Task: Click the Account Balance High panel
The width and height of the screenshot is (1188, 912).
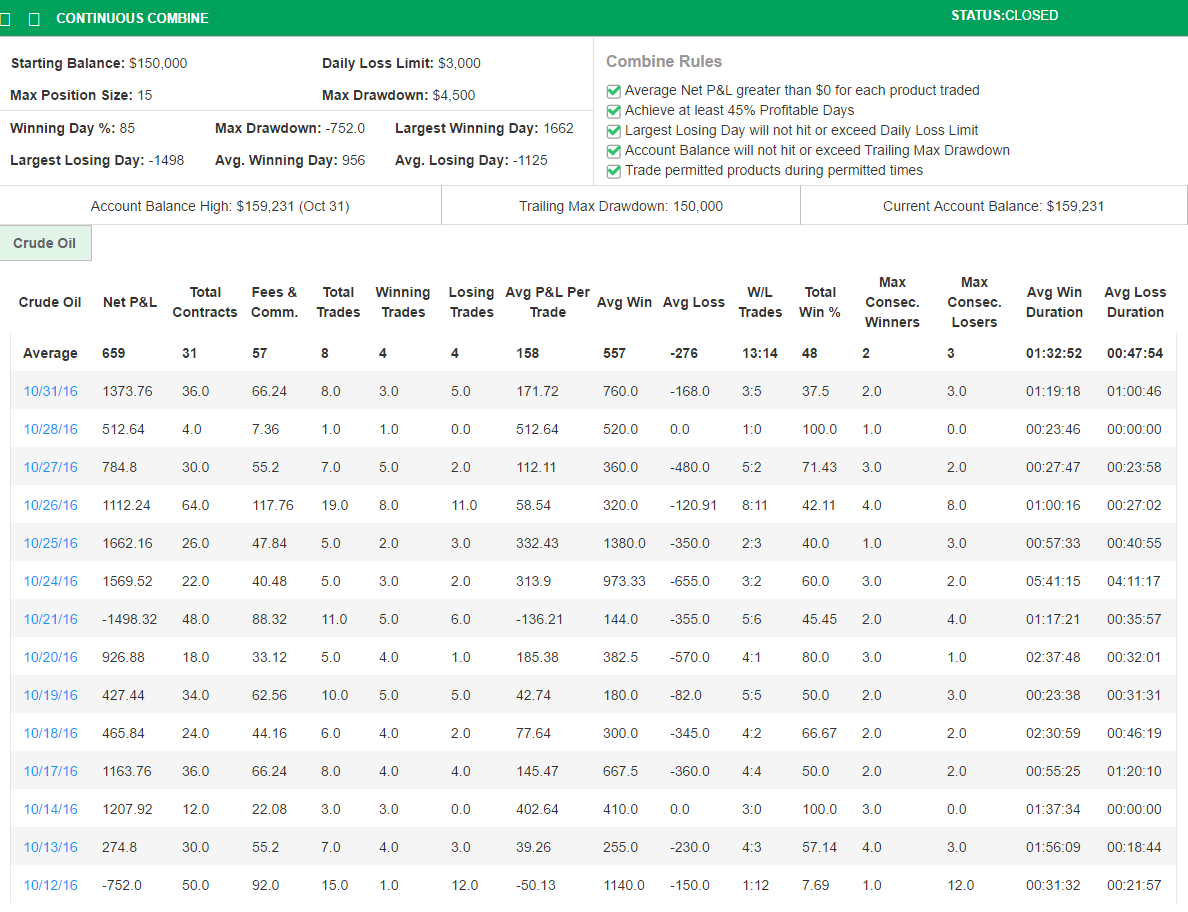Action: pos(220,206)
